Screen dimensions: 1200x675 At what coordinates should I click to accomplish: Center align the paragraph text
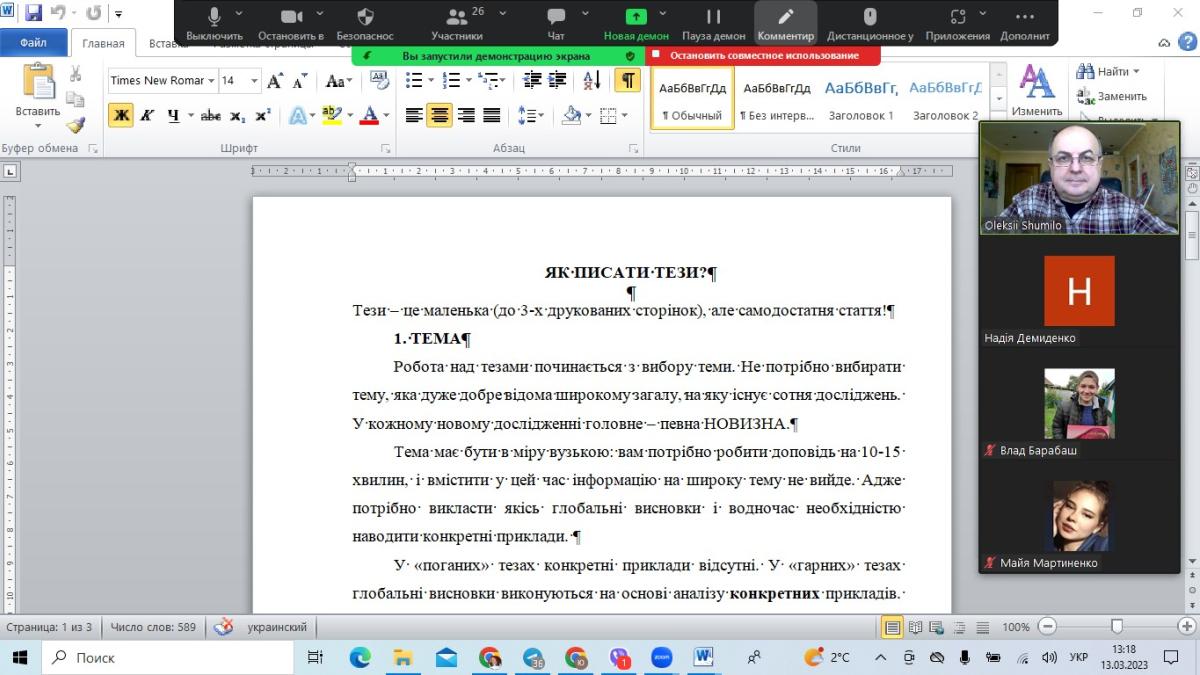click(x=440, y=115)
